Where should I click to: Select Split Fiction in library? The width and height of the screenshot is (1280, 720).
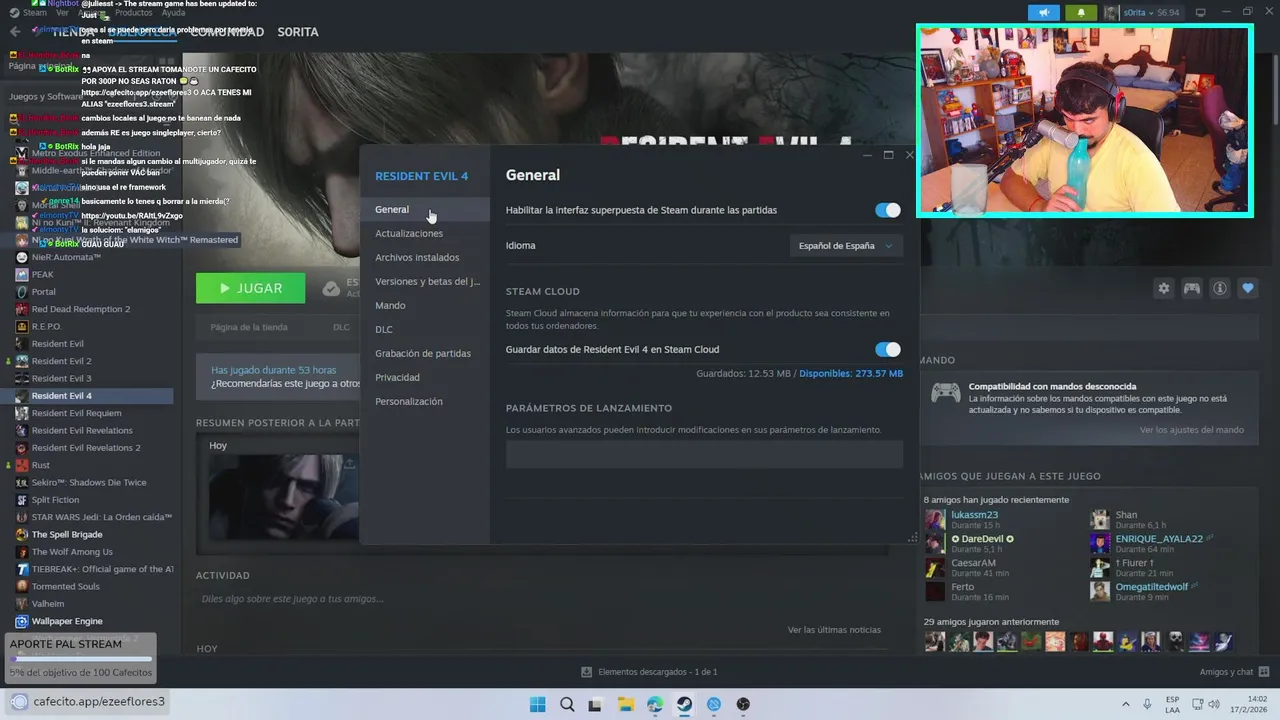tap(55, 500)
